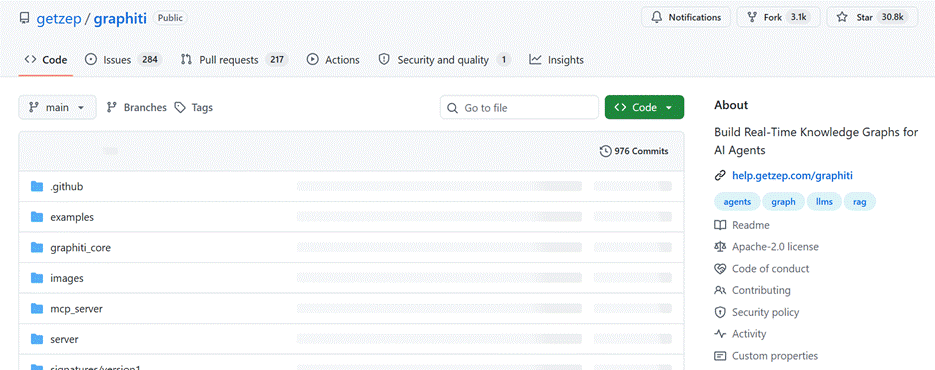Open the Insights tab
The height and width of the screenshot is (370, 935).
pos(556,60)
